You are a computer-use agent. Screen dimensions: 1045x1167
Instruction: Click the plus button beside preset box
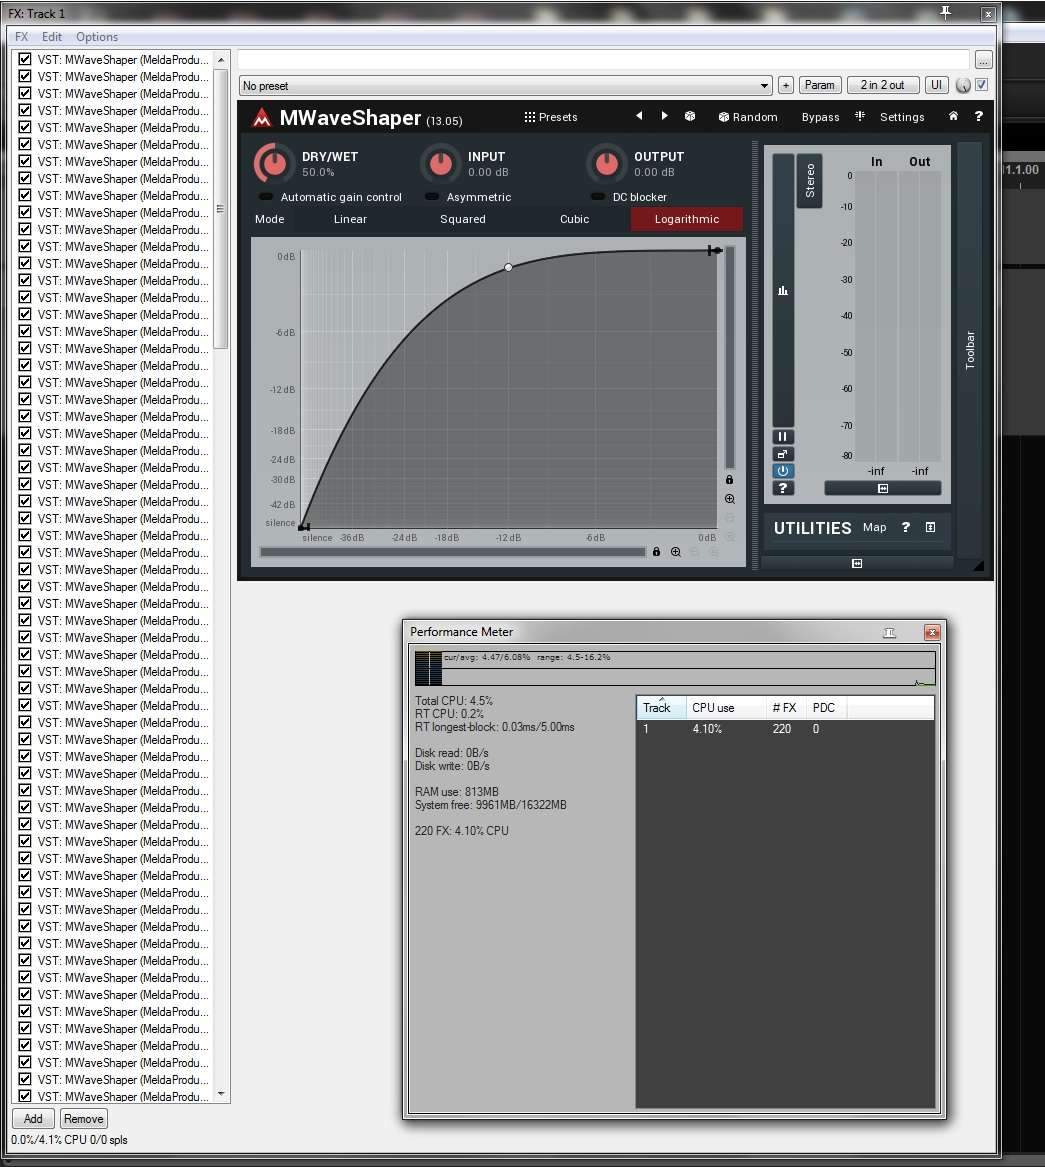tap(785, 86)
